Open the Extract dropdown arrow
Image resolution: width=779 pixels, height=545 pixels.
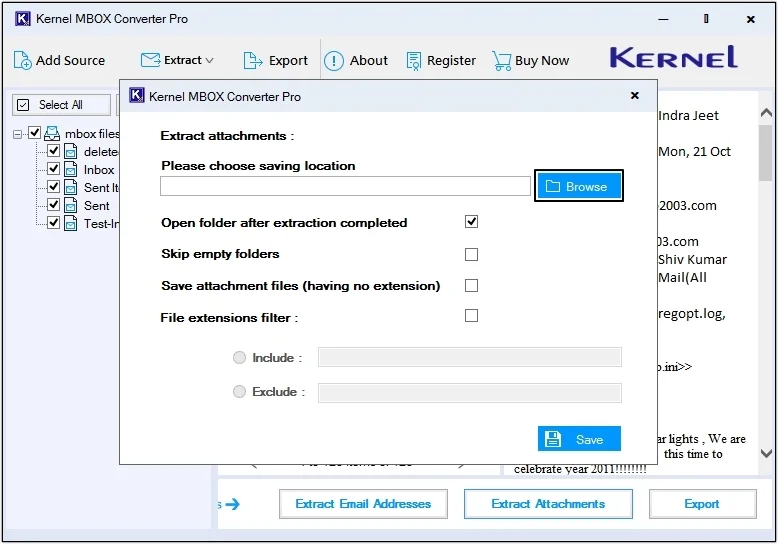[210, 61]
